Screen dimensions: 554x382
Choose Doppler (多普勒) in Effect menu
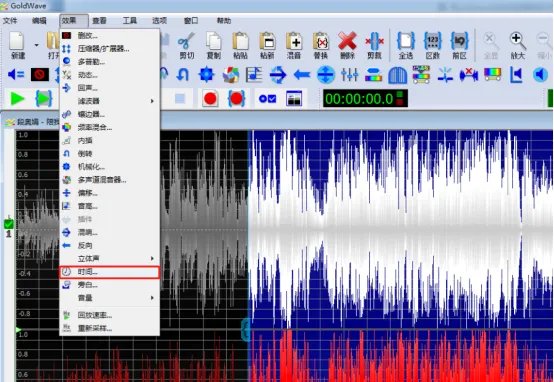coord(110,61)
